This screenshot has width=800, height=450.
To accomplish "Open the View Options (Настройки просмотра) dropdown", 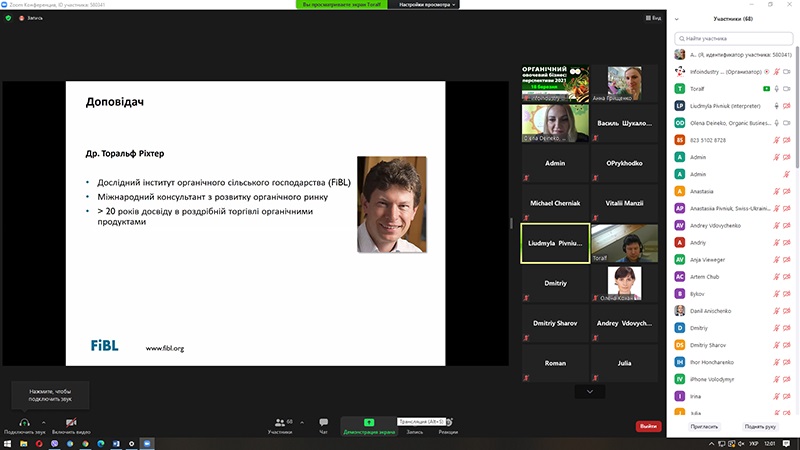I will click(426, 5).
